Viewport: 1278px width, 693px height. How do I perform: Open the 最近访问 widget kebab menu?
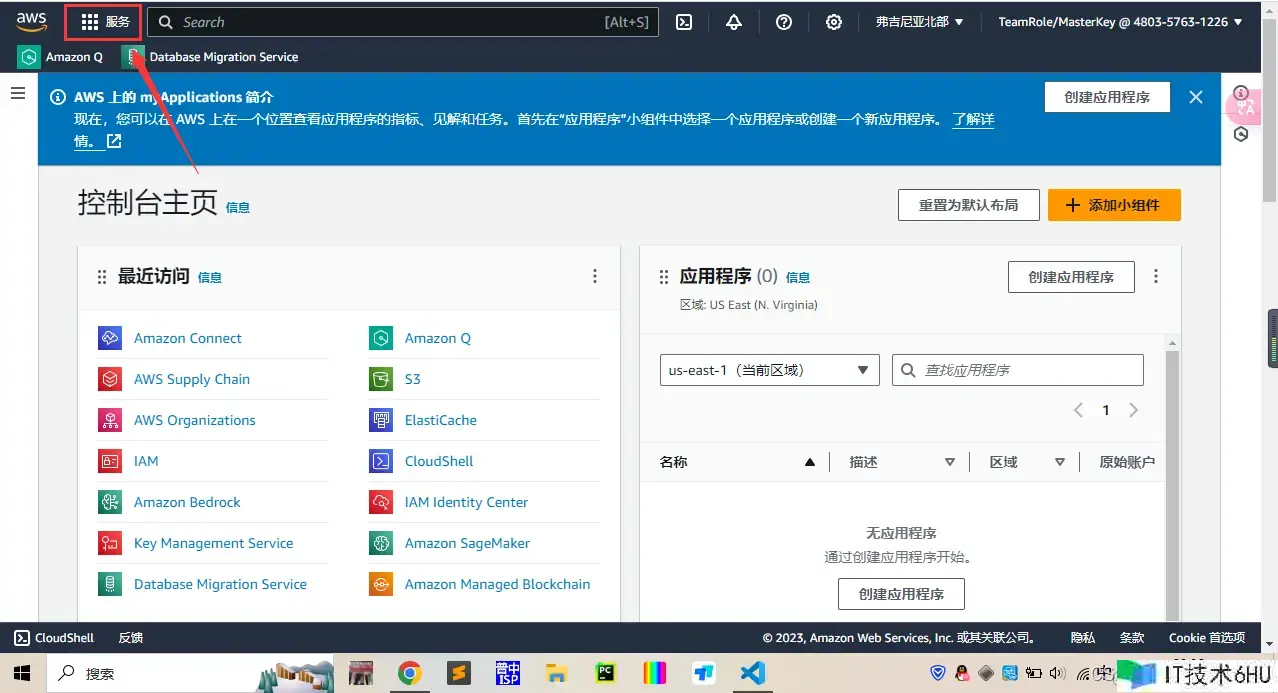[x=595, y=277]
